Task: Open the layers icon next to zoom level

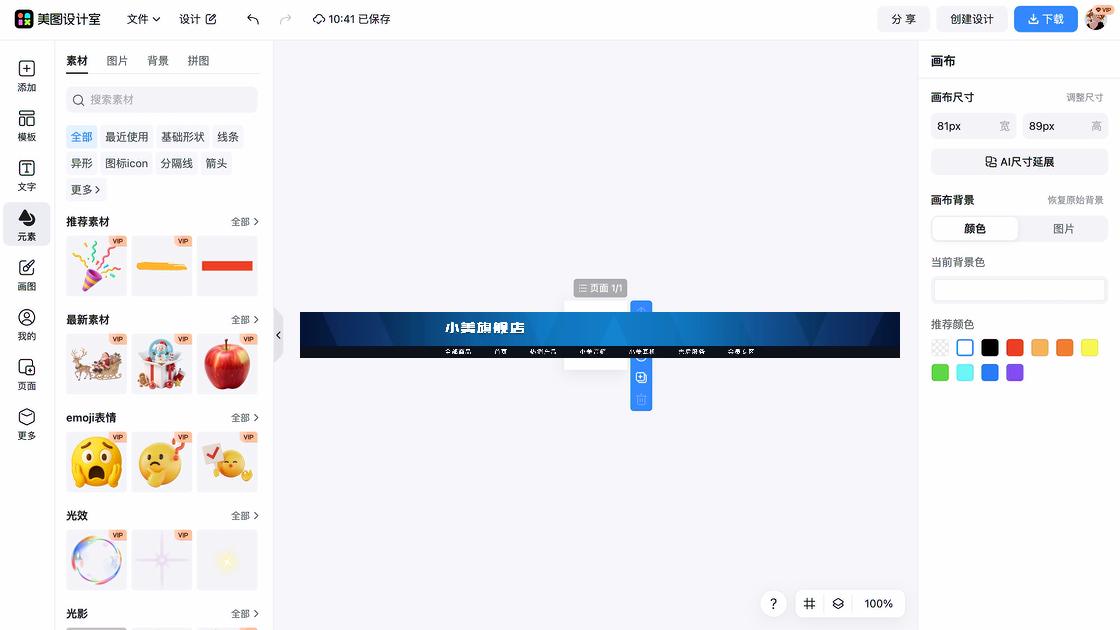Action: pyautogui.click(x=838, y=604)
